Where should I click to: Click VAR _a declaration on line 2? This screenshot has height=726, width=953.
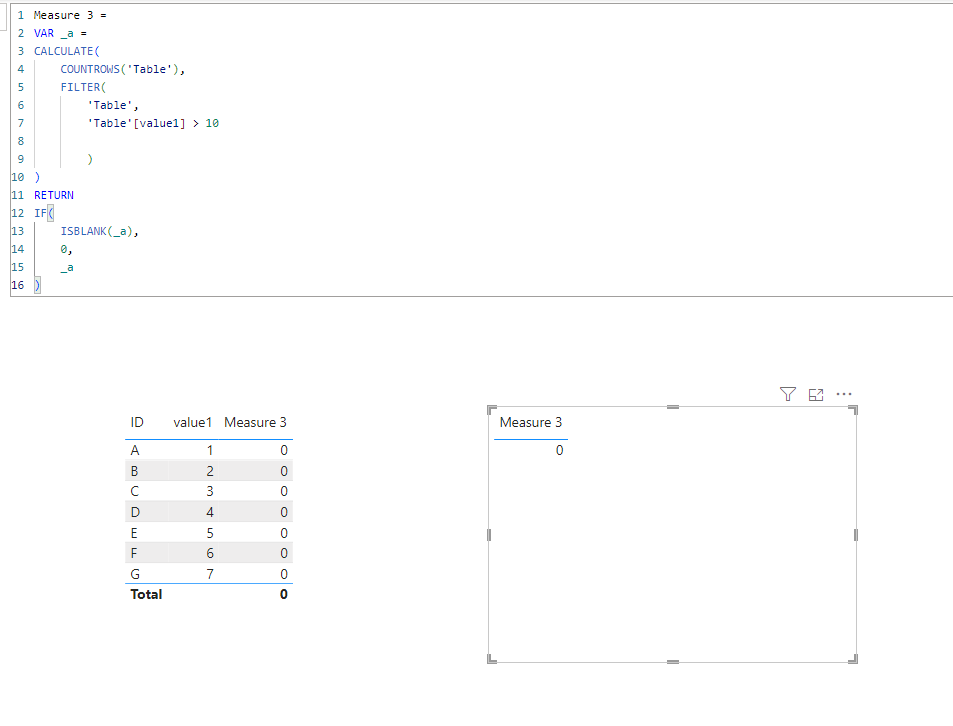pyautogui.click(x=60, y=33)
